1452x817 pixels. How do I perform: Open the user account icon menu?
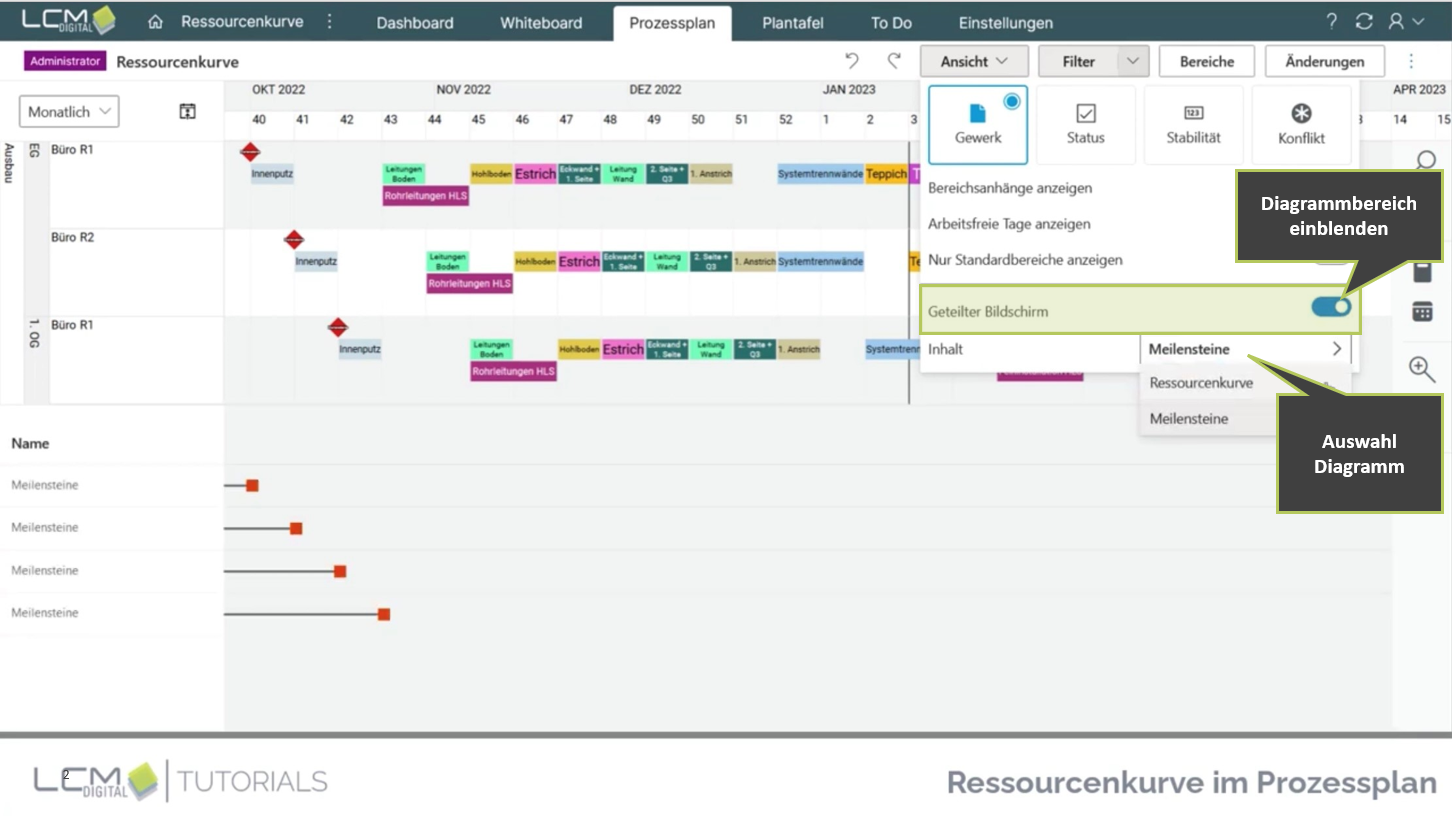(1405, 22)
